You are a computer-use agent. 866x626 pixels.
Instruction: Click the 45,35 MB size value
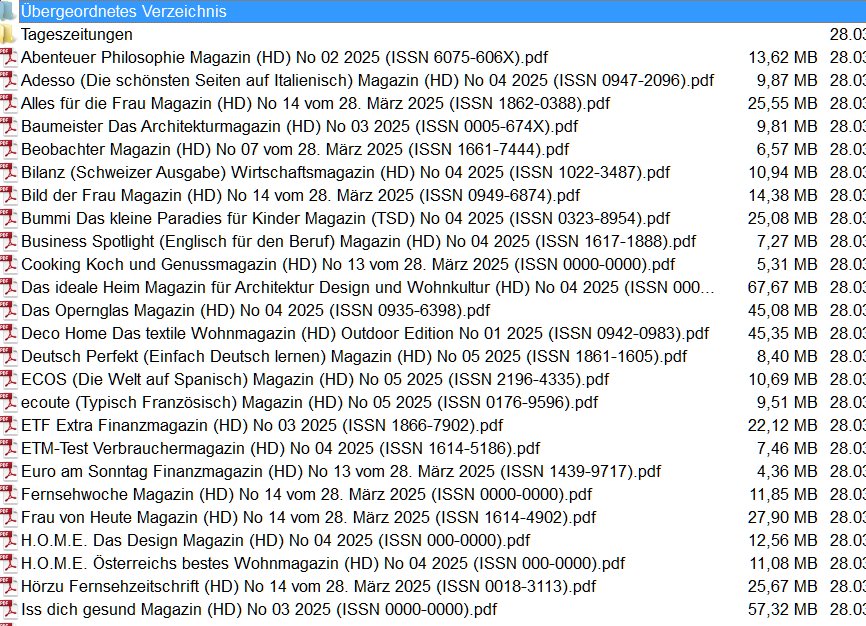782,333
